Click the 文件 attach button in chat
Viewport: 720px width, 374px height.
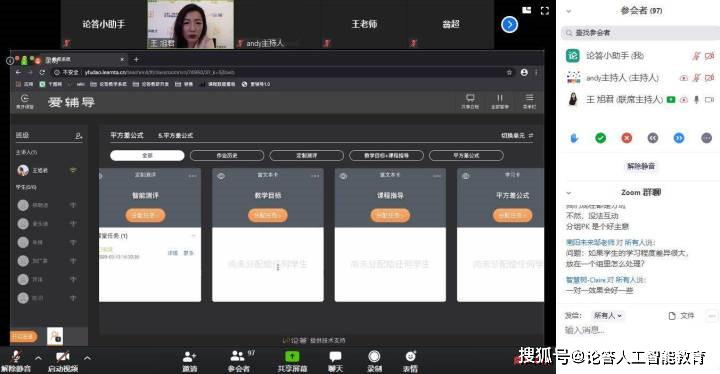tap(681, 316)
